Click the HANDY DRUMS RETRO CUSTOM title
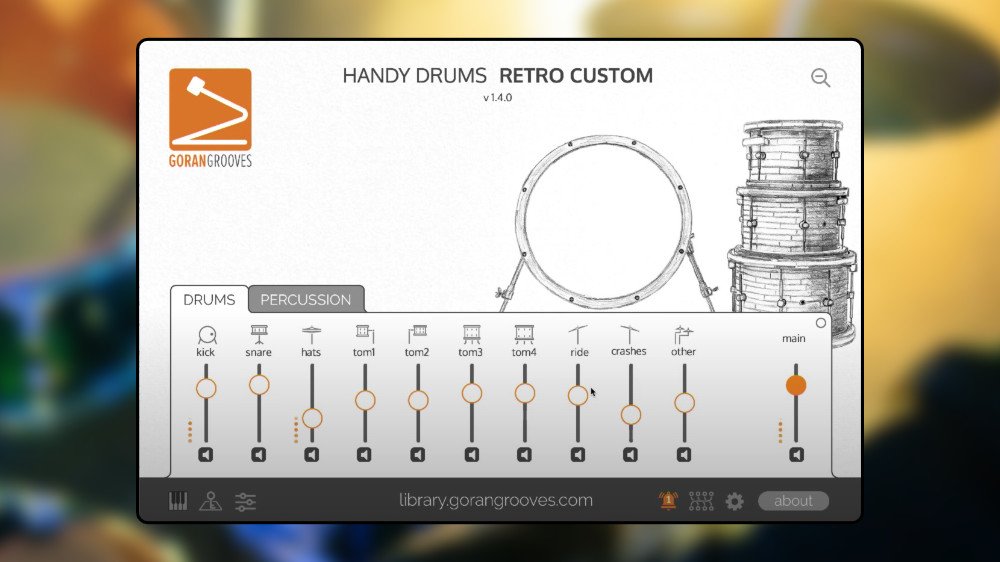Screen dimensions: 1000x562 pos(497,75)
